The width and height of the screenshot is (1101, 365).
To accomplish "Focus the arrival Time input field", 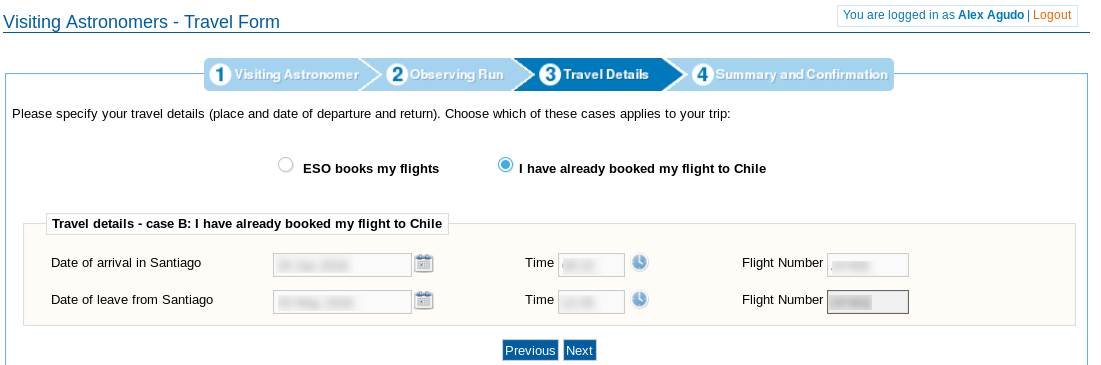I will (x=591, y=265).
